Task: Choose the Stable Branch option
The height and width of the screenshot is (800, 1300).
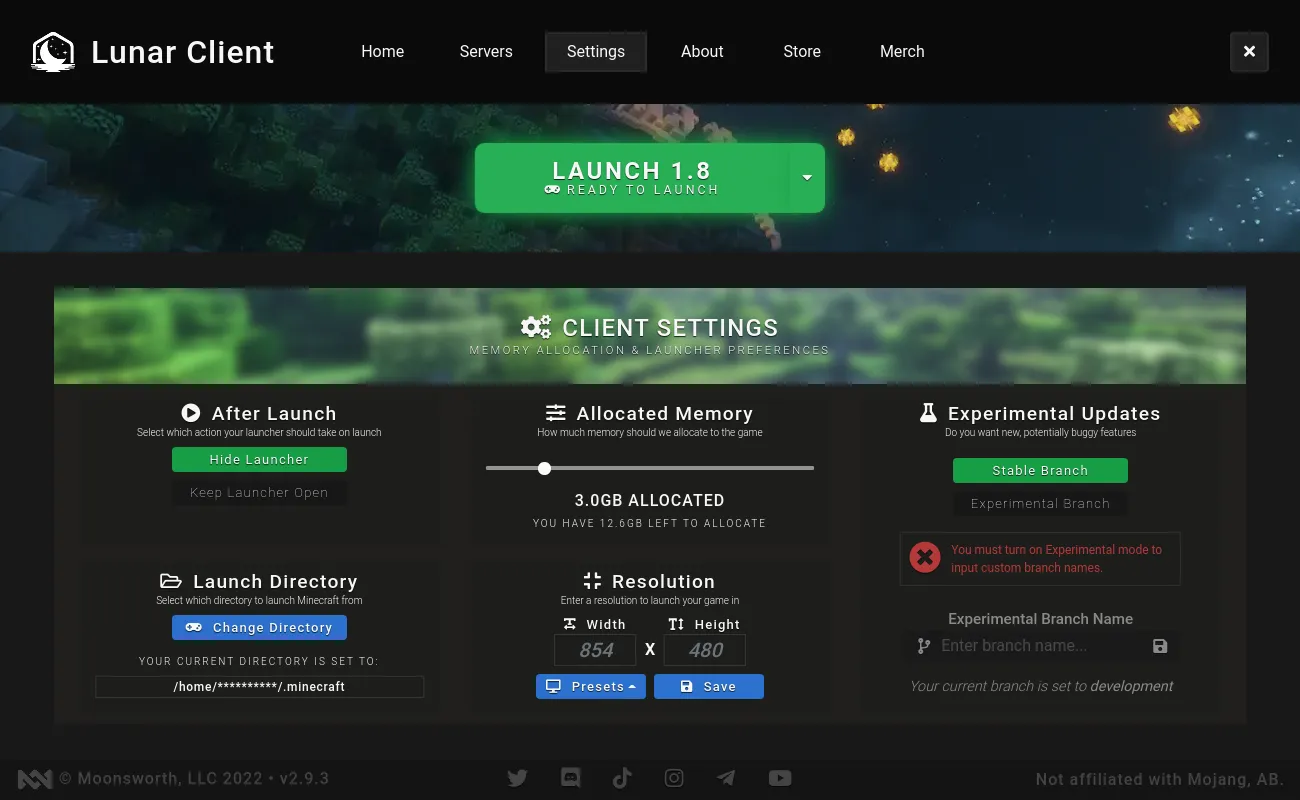Action: pos(1040,471)
